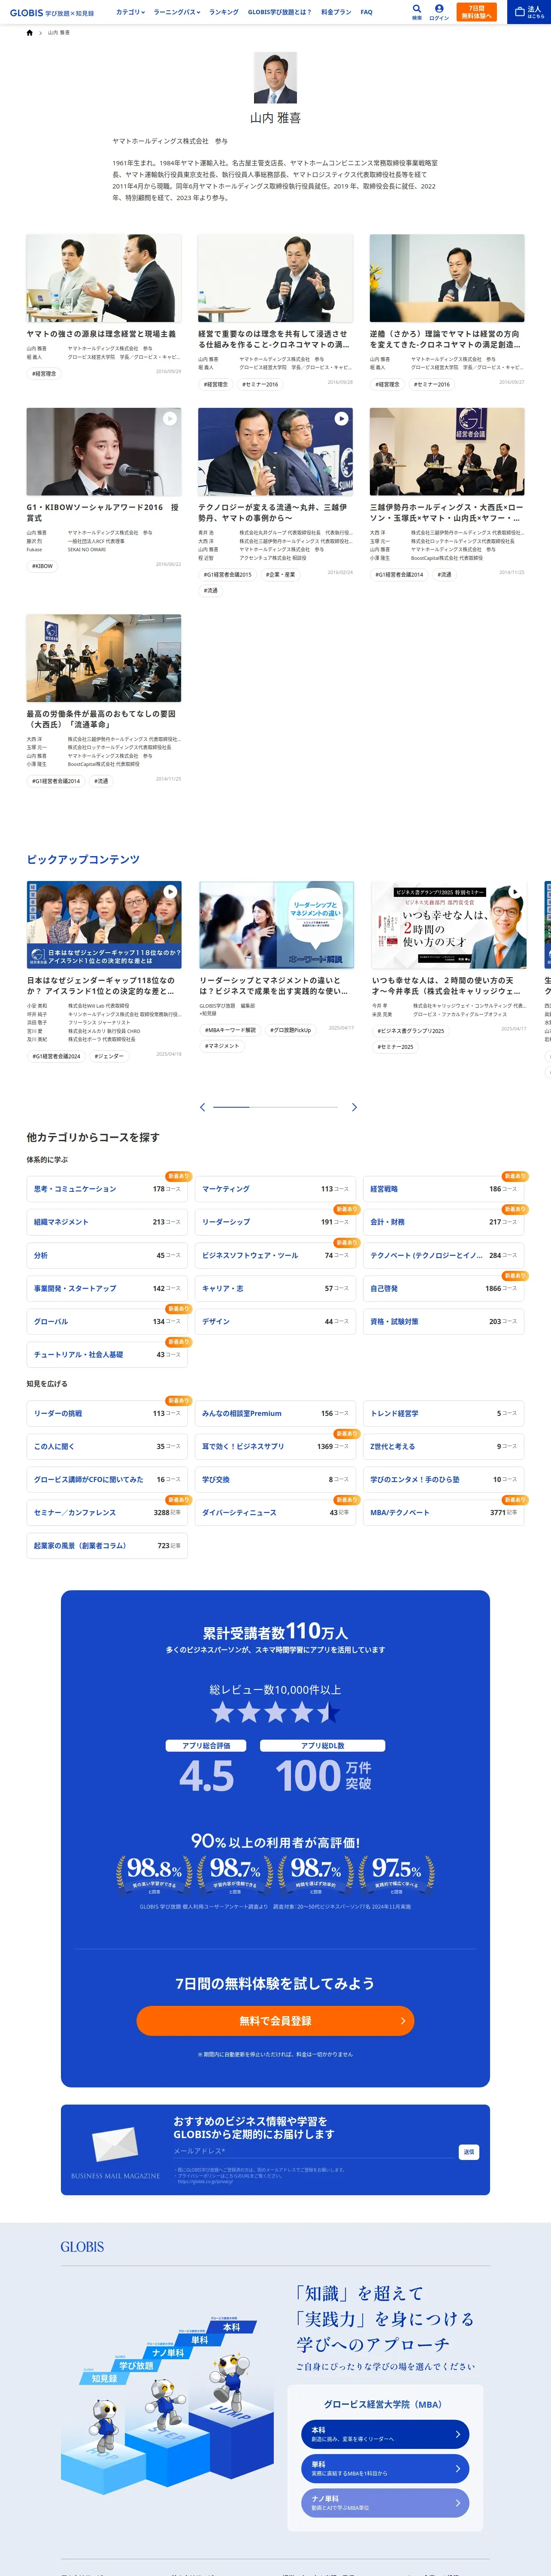Open ヤマトの強さの源泉は理念経営 article thumbnail
551x2576 pixels.
[x=104, y=278]
